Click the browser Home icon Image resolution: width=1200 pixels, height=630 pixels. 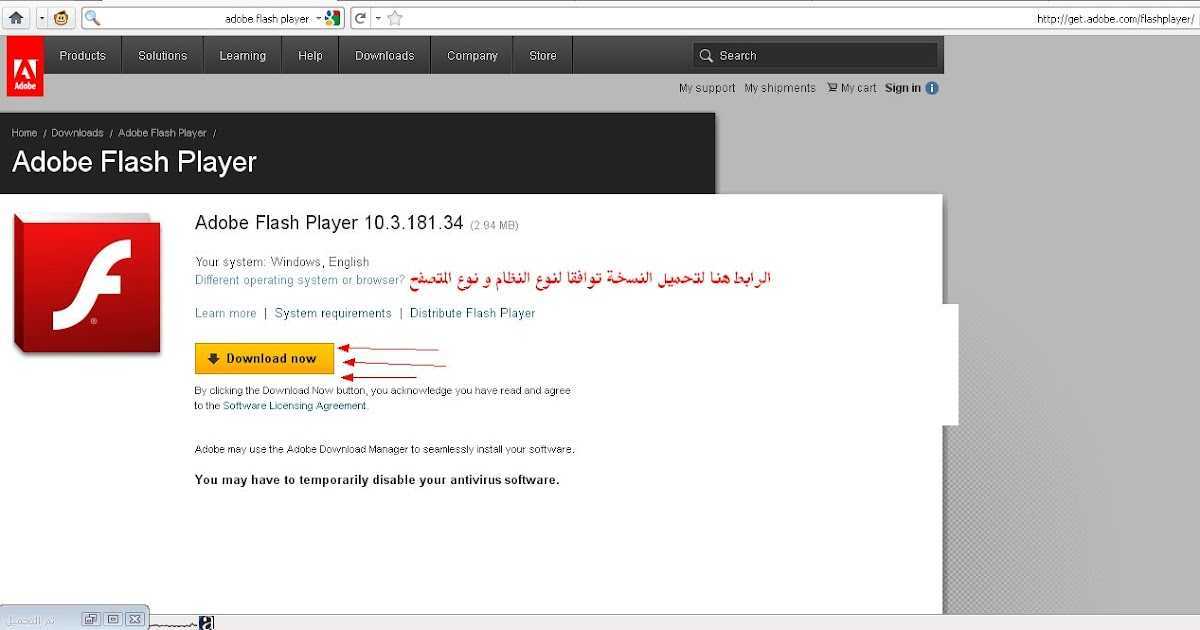pos(16,18)
